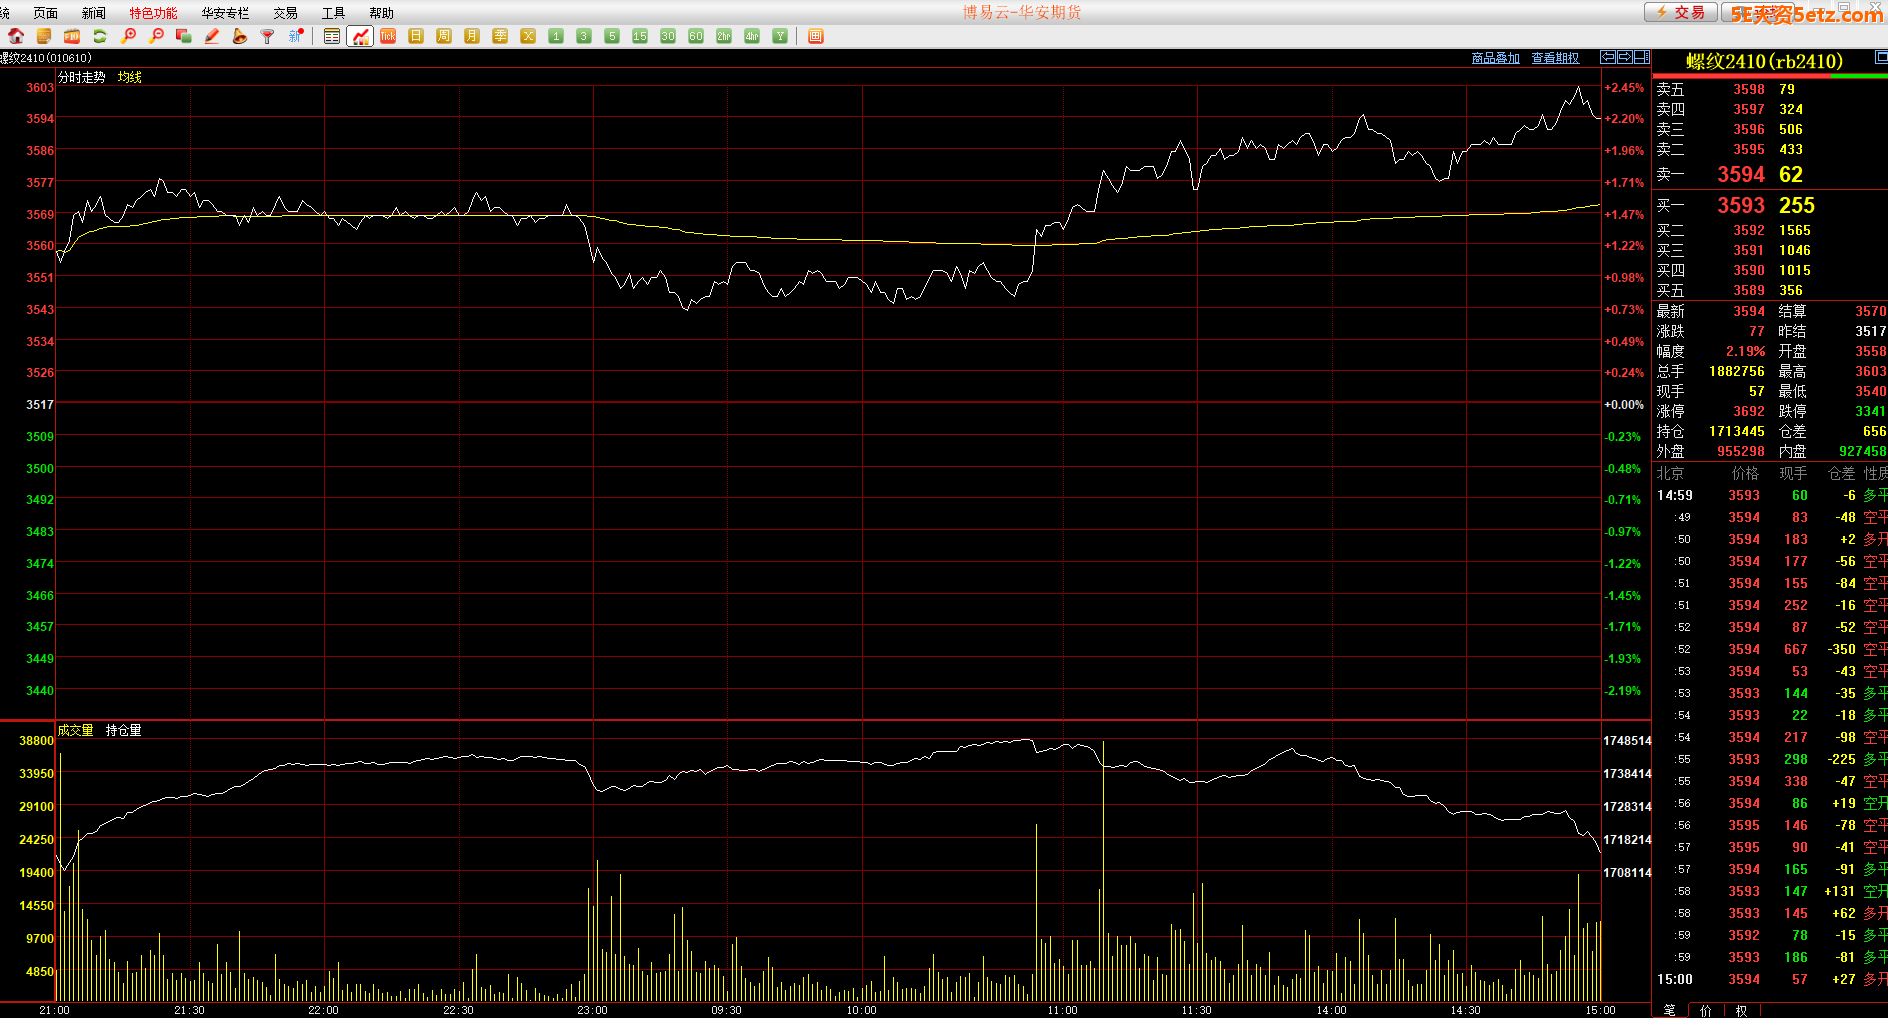This screenshot has width=1888, height=1018.
Task: Open the 特色功能 menu
Action: 153,13
